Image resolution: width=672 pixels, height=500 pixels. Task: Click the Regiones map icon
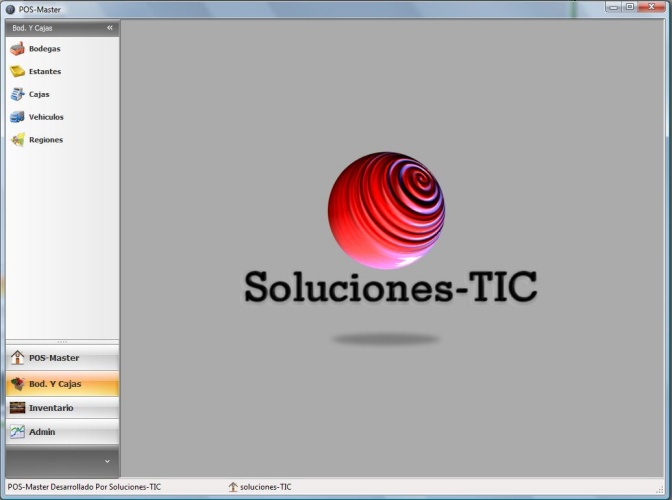[18, 139]
